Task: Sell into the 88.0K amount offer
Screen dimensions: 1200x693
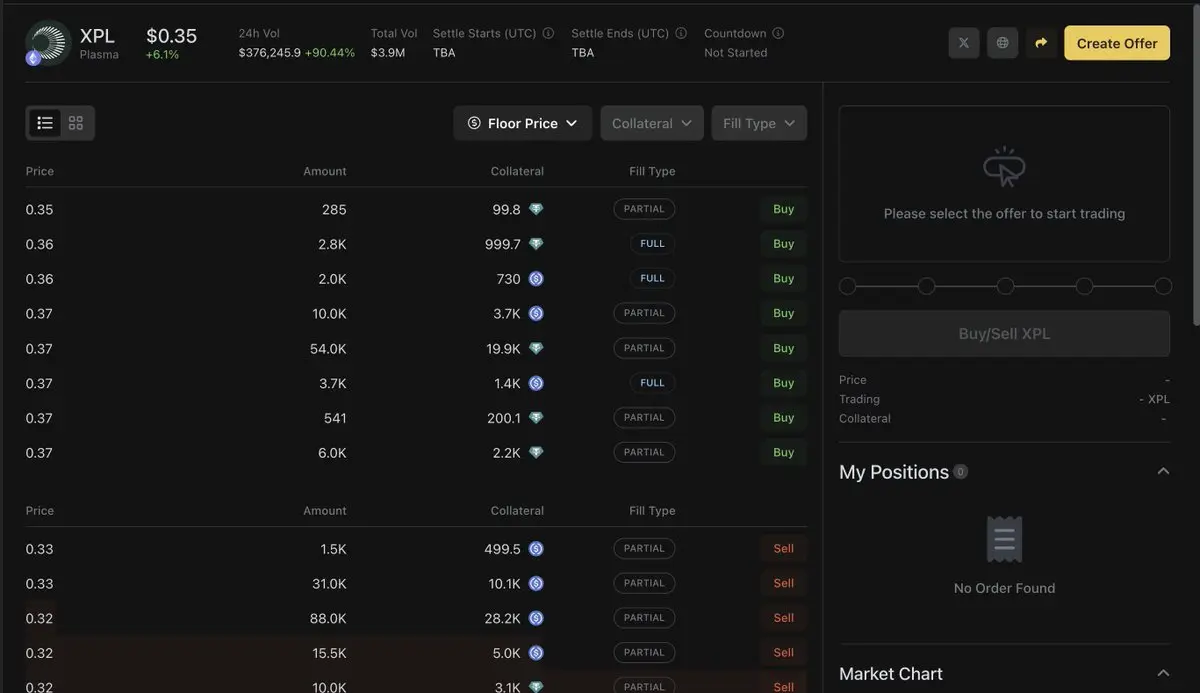Action: point(784,618)
